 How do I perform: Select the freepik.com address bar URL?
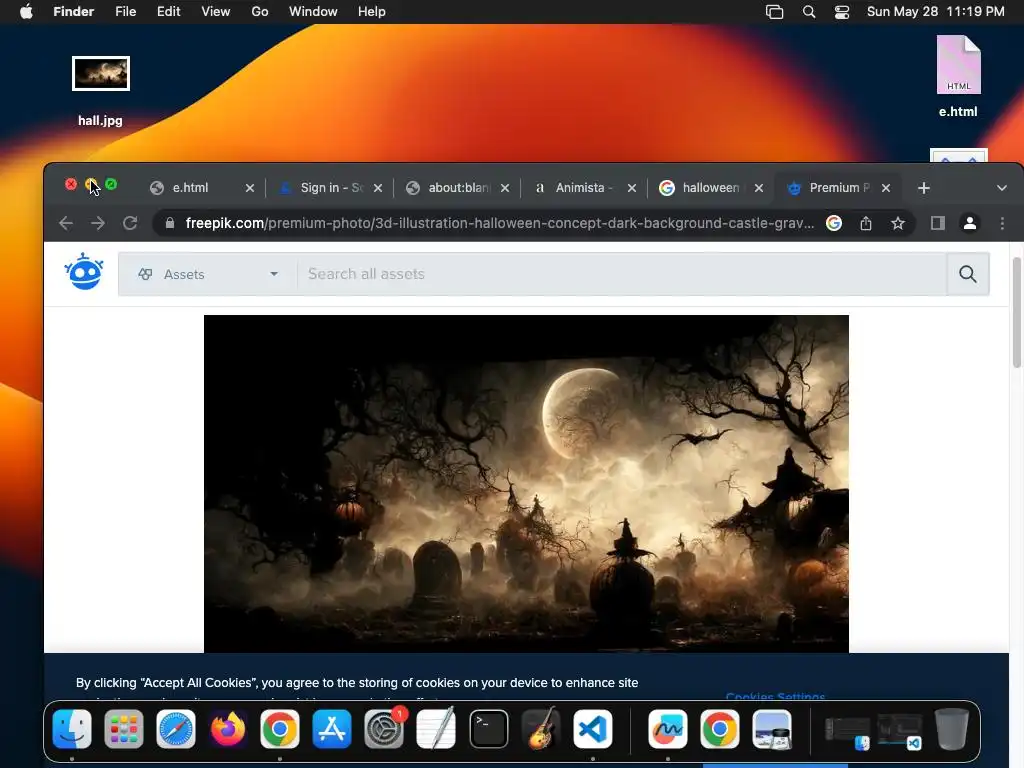coord(500,223)
